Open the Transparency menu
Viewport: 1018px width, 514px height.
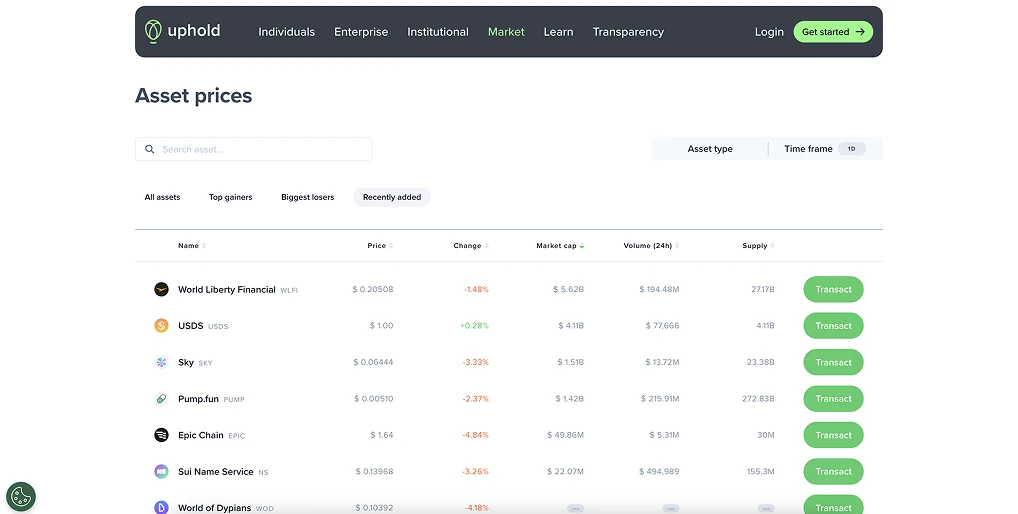click(x=628, y=32)
